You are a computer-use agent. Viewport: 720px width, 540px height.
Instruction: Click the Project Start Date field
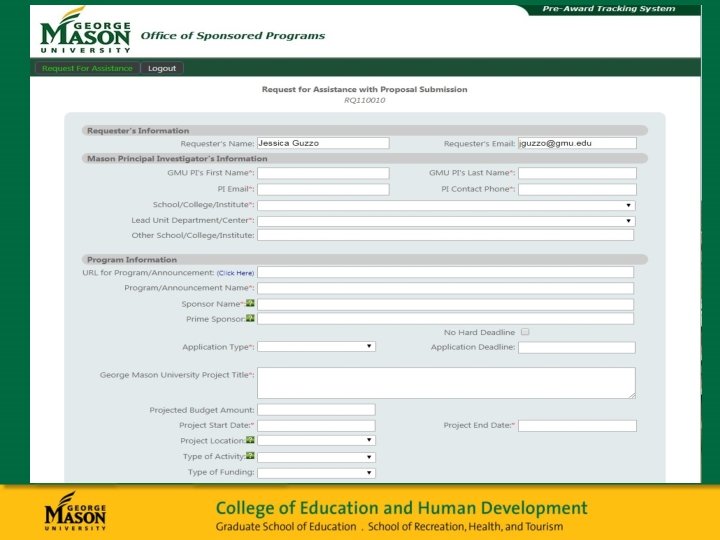[x=316, y=426]
